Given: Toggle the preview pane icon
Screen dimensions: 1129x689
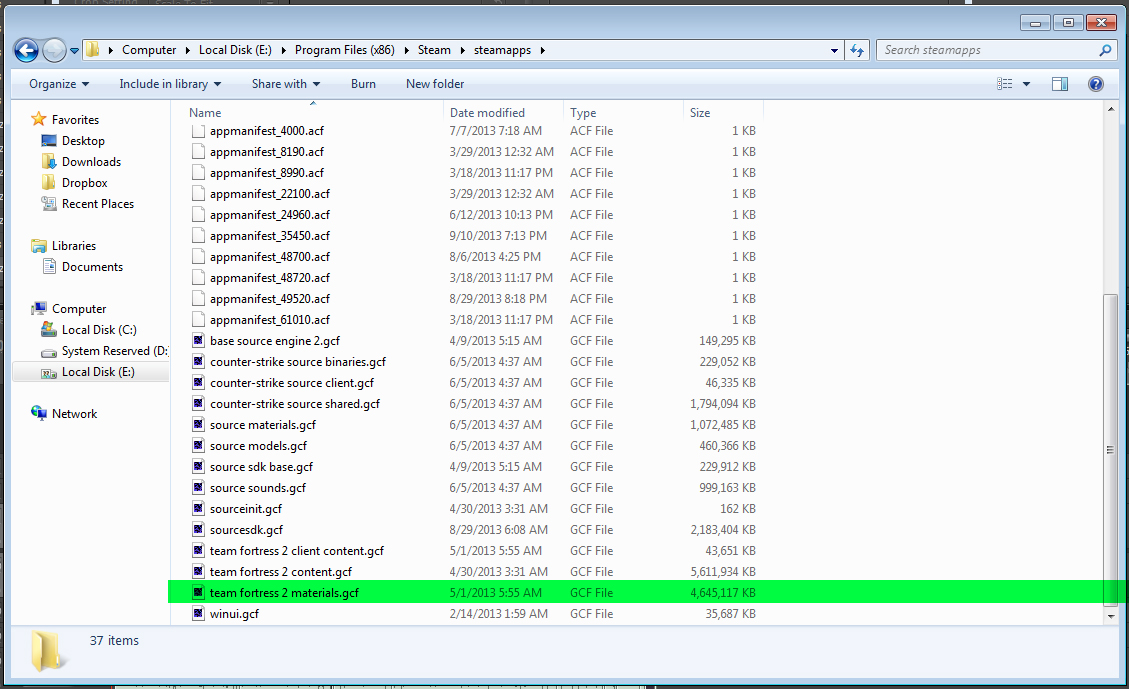Looking at the screenshot, I should 1060,84.
